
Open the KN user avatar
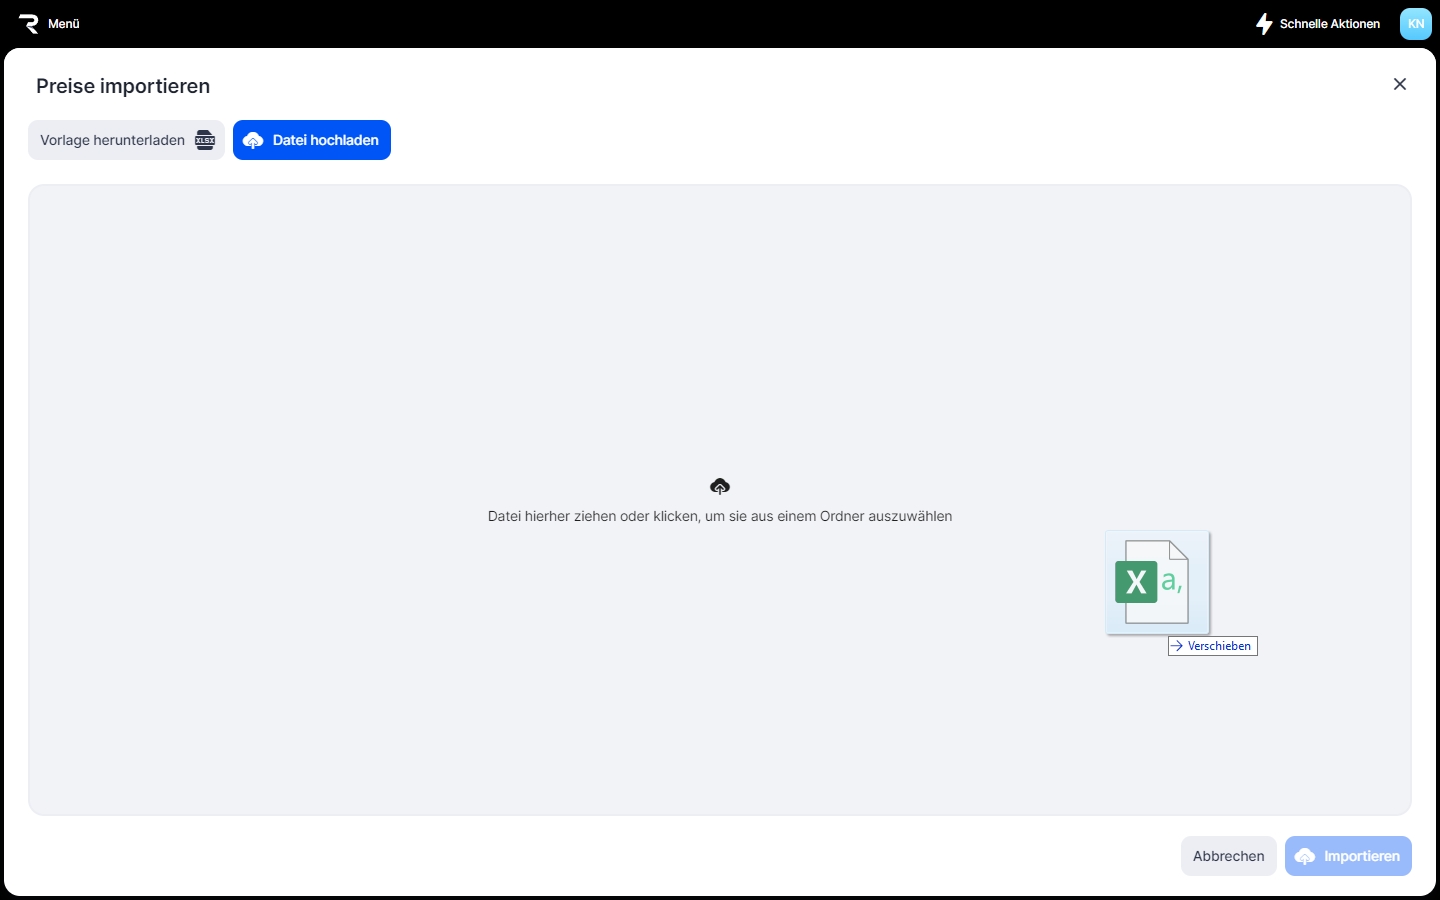click(x=1415, y=24)
